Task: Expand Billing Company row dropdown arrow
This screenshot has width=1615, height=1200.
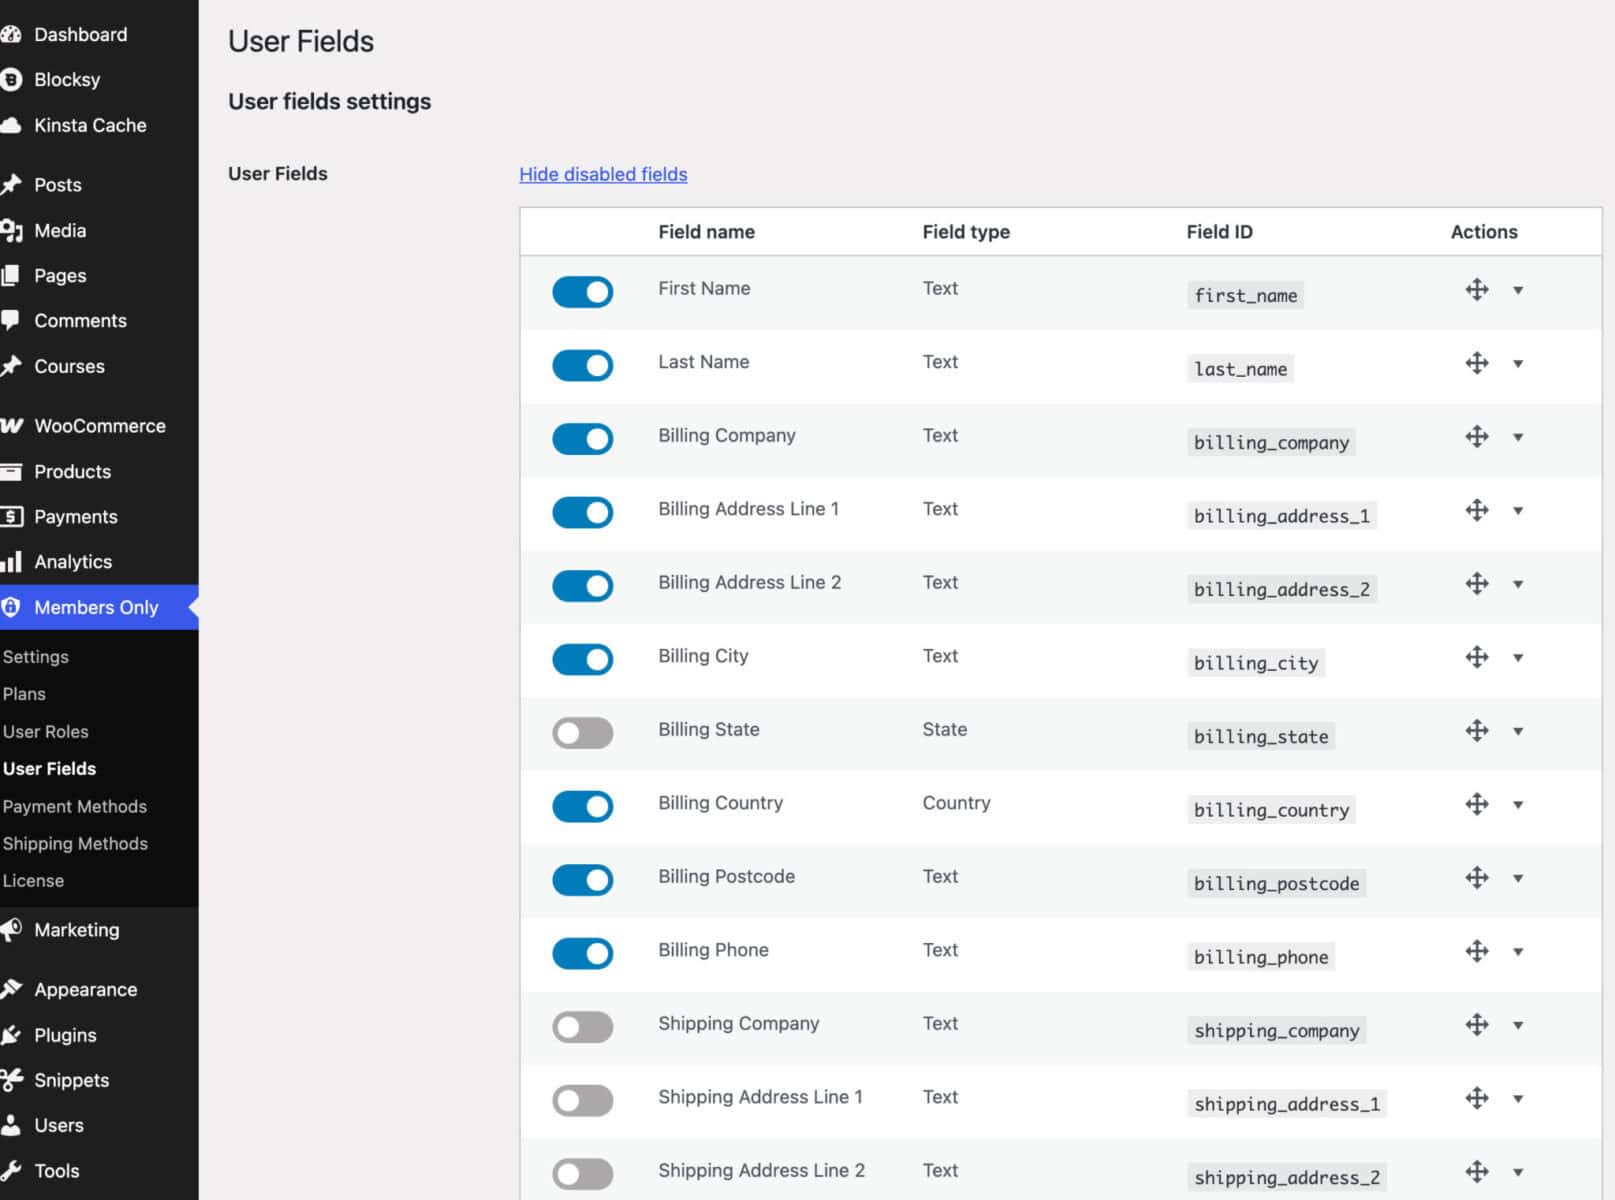Action: click(x=1517, y=438)
